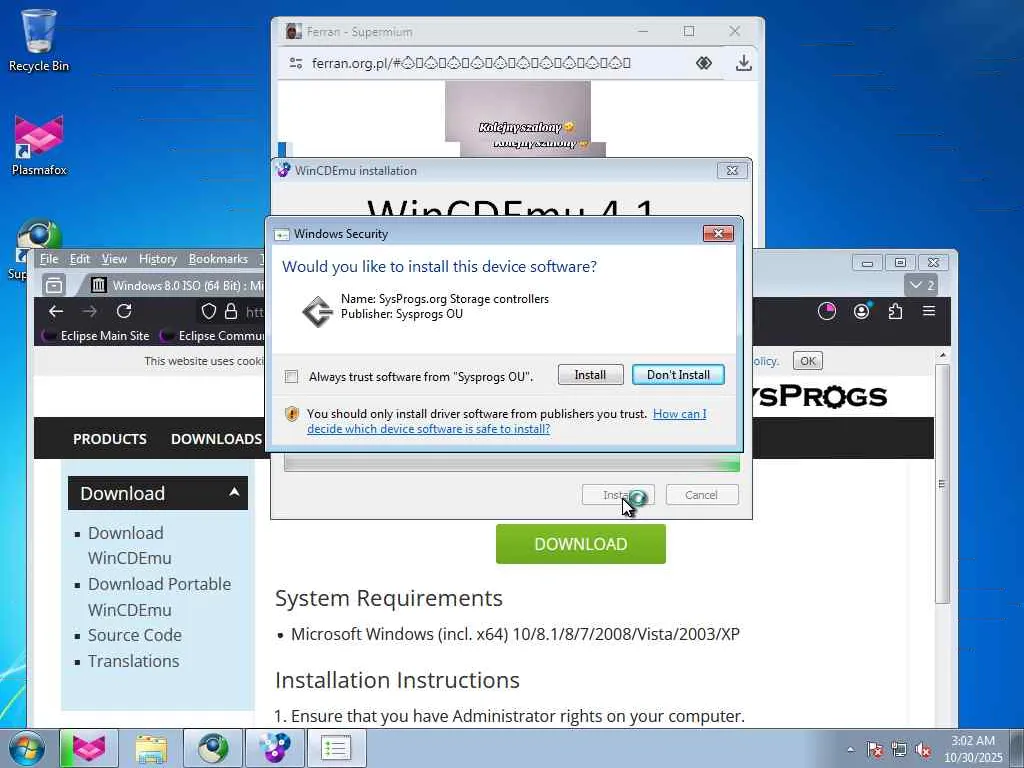Click the muted volume tray icon
Screen dimensions: 1024x768
pos(923,750)
